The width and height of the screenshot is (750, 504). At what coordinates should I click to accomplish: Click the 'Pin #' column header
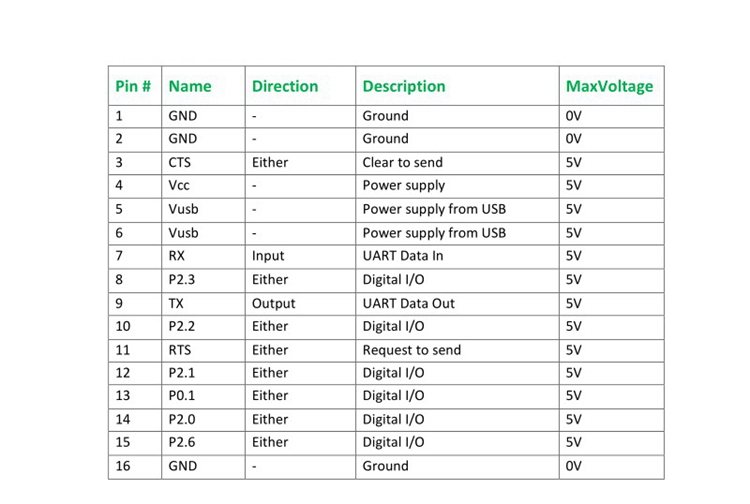133,86
